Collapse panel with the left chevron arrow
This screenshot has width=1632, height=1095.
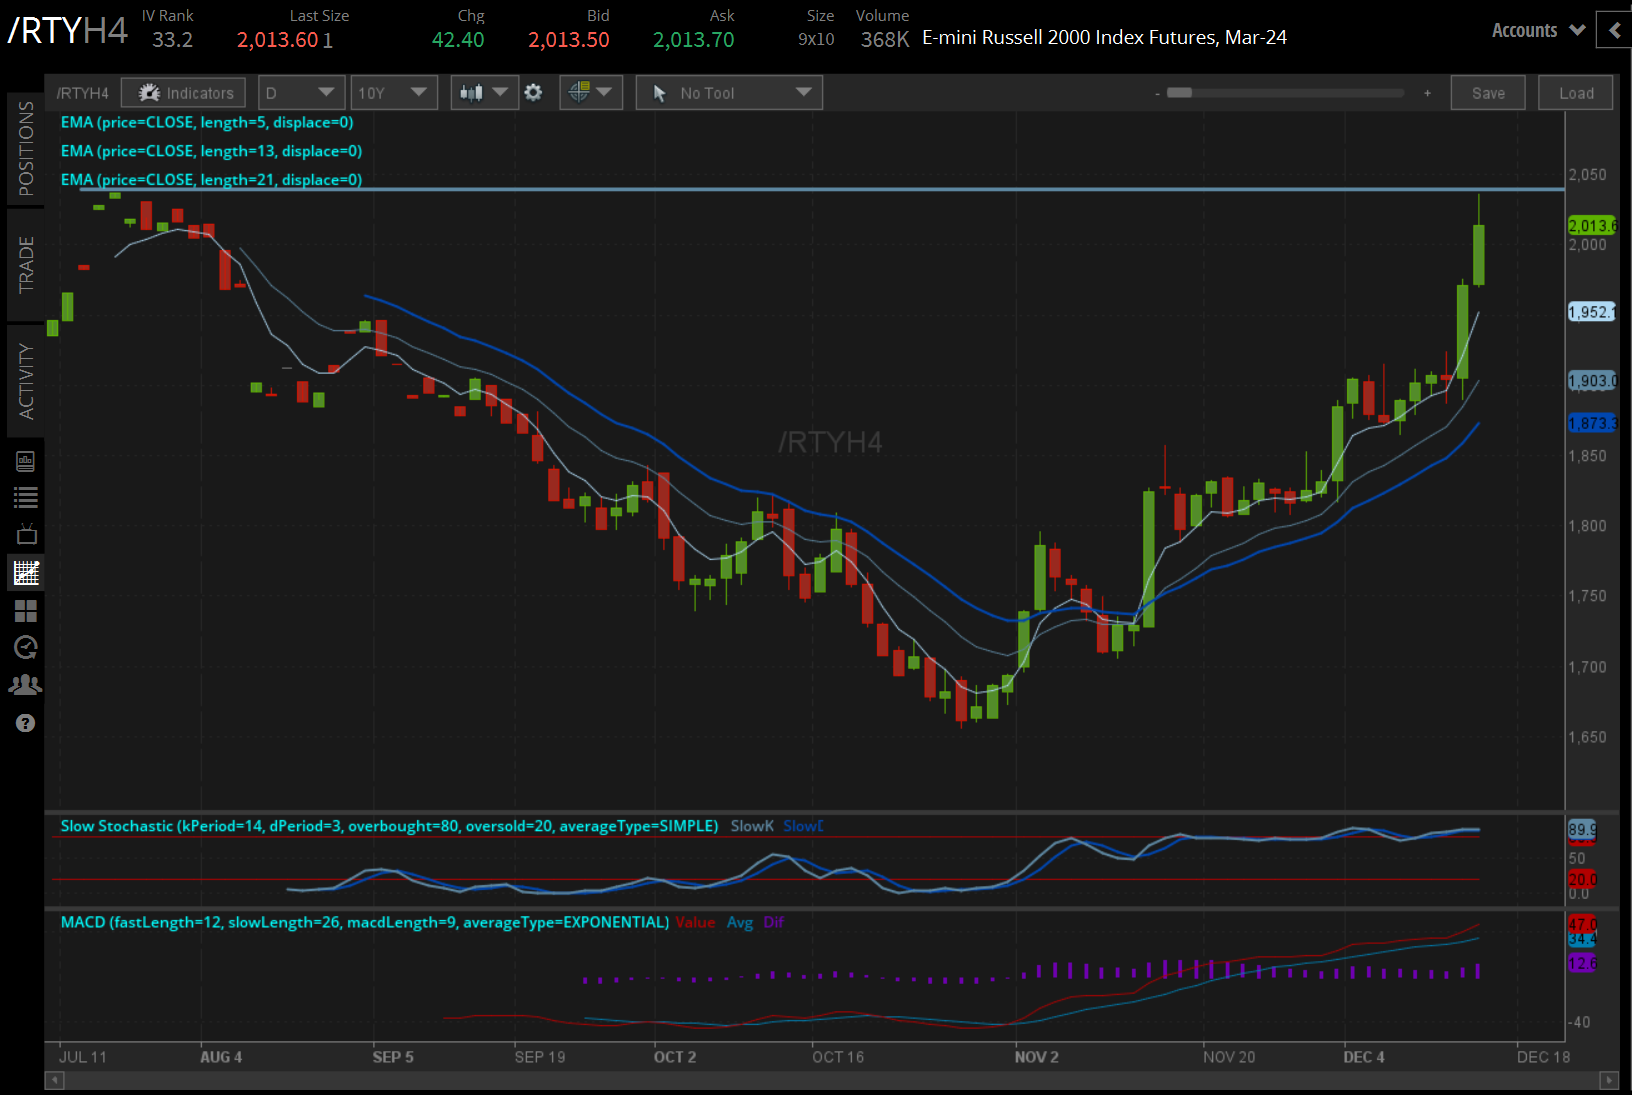1614,31
